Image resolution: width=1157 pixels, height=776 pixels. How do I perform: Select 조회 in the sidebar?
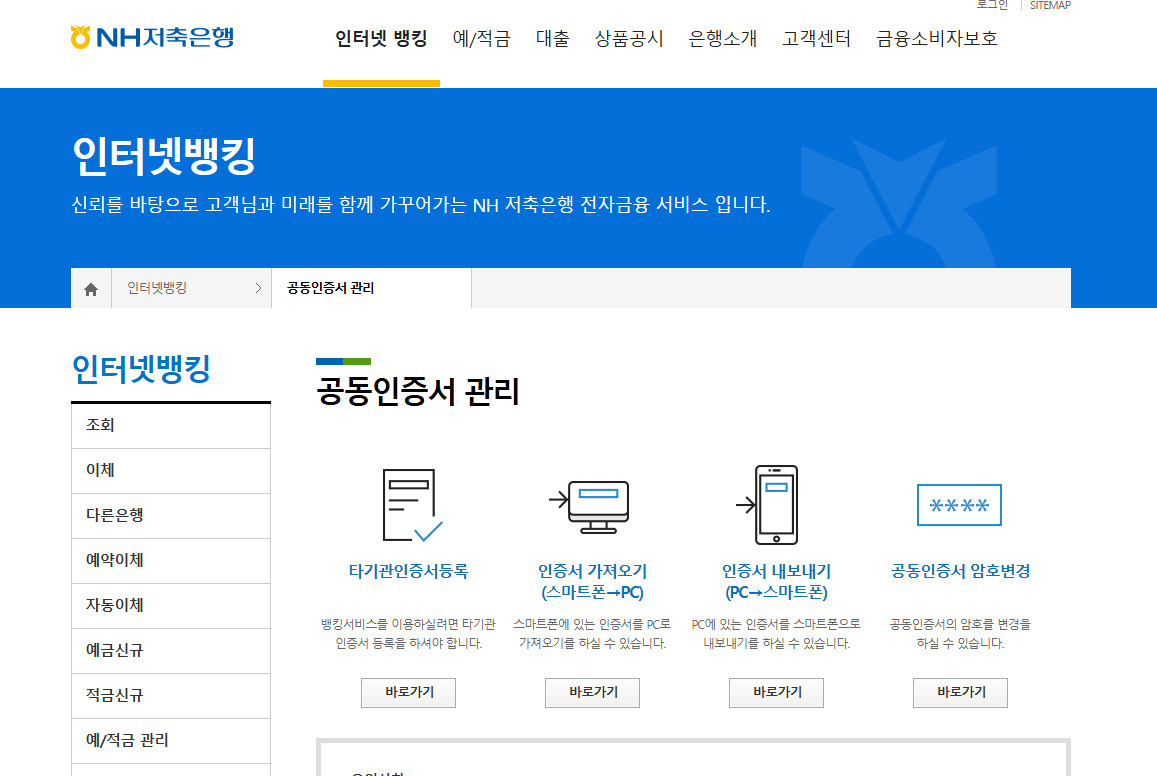pyautogui.click(x=171, y=426)
